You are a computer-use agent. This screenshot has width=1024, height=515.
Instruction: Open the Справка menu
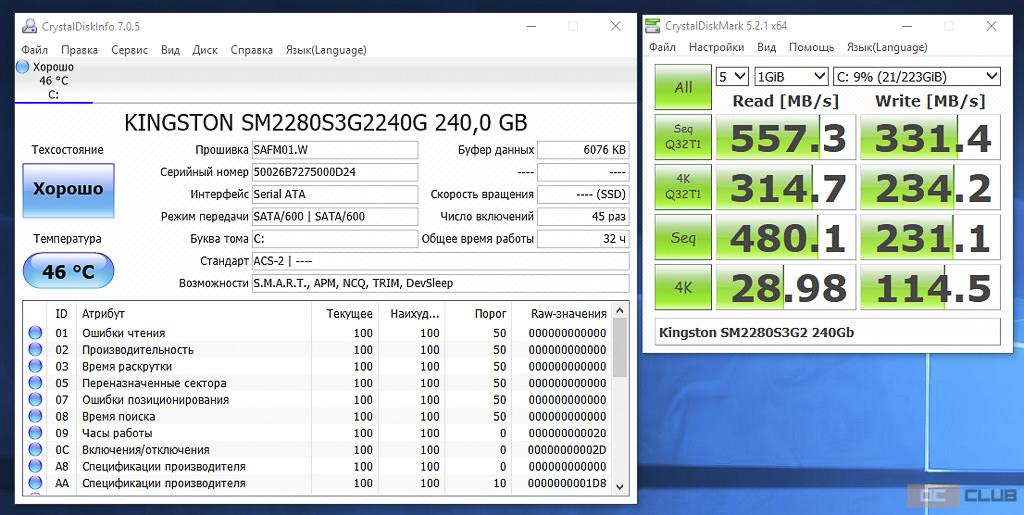pos(251,50)
